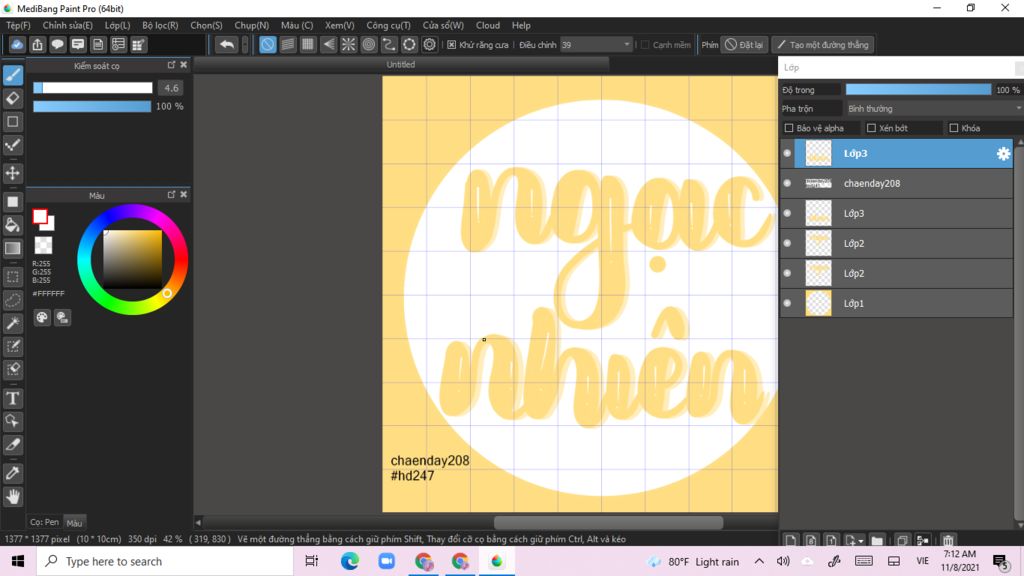Select the Eraser tool
The image size is (1024, 576).
click(x=13, y=98)
